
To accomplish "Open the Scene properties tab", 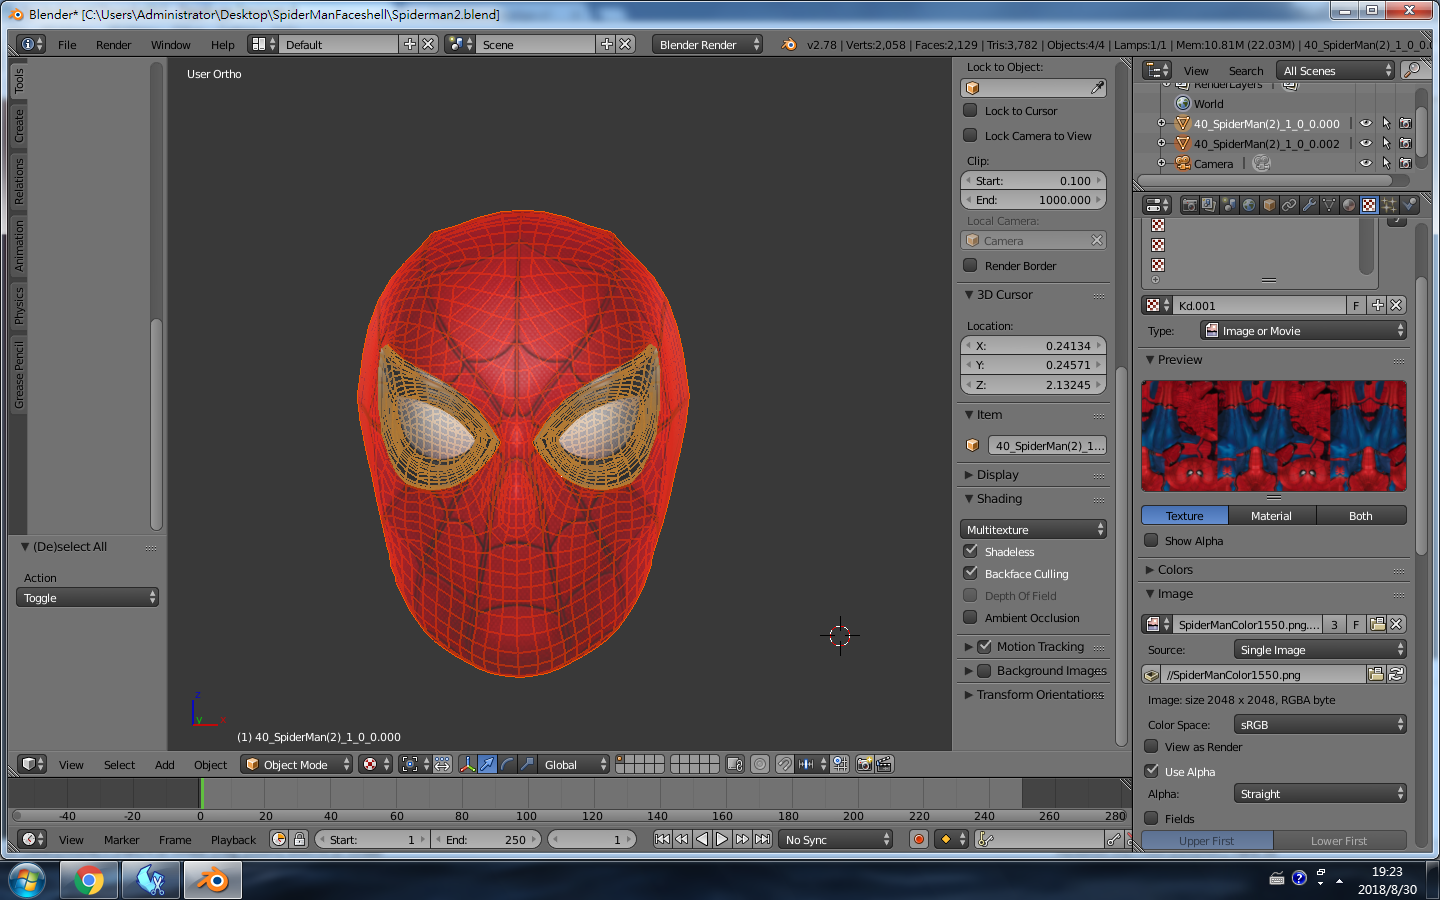I will point(1229,205).
